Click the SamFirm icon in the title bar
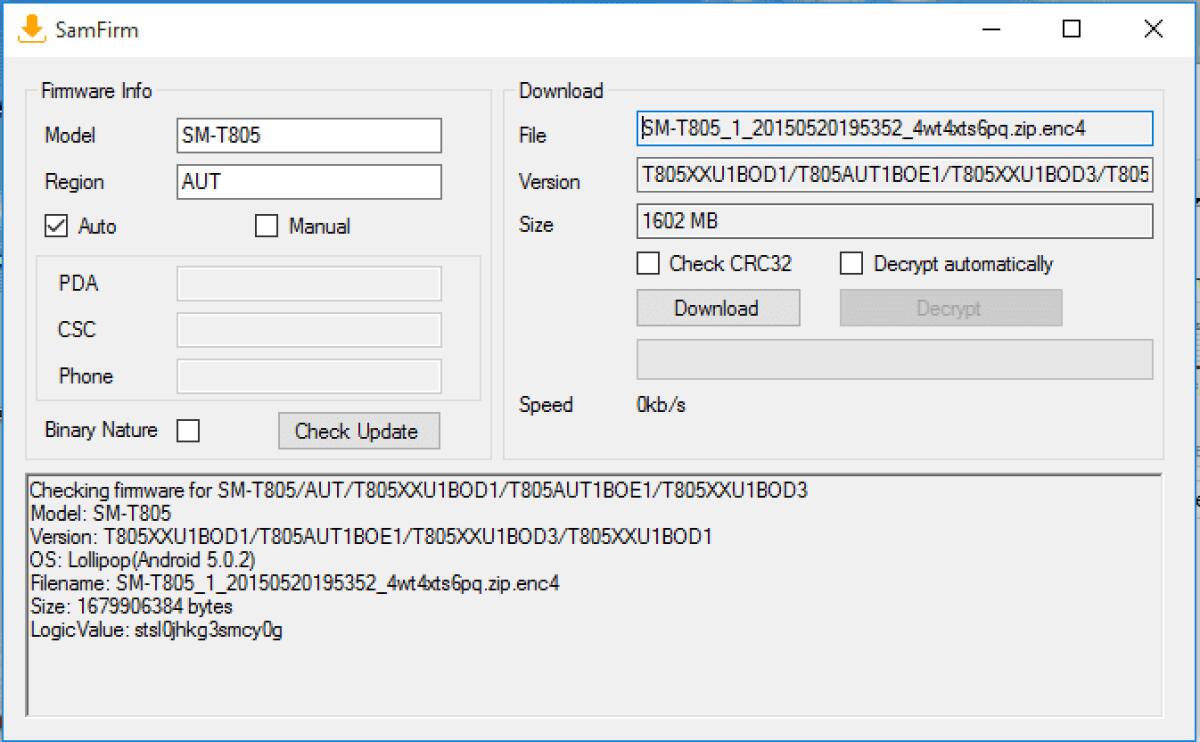 30,29
